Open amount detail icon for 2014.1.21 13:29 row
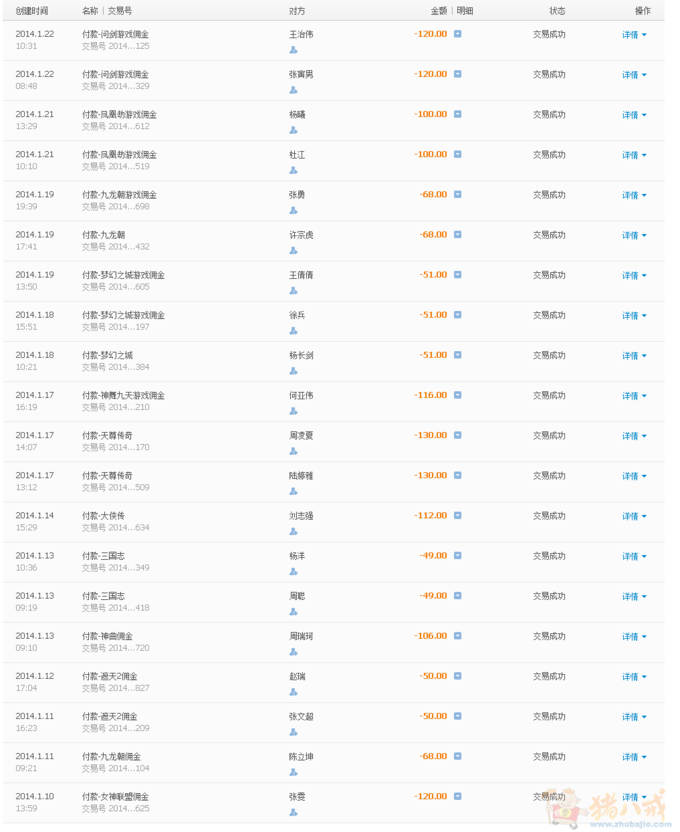 [458, 114]
